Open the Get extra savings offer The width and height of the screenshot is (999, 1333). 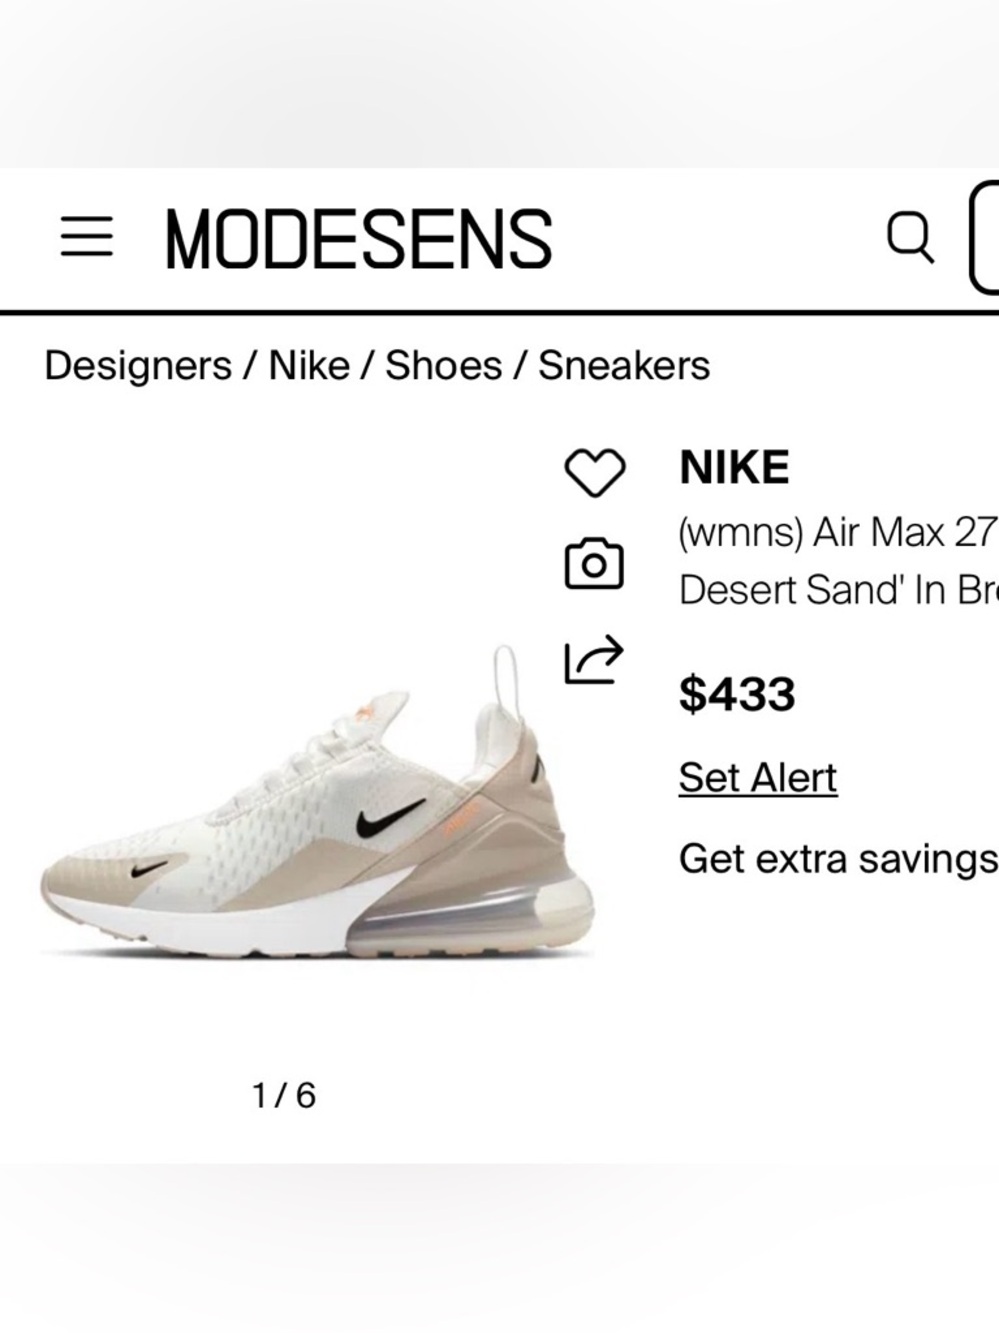click(838, 858)
